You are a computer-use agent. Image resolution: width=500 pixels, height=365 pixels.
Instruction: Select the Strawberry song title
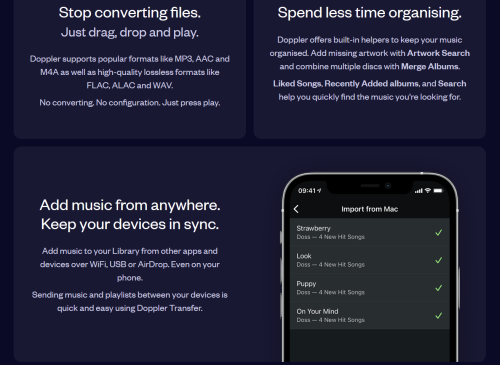[x=313, y=228]
